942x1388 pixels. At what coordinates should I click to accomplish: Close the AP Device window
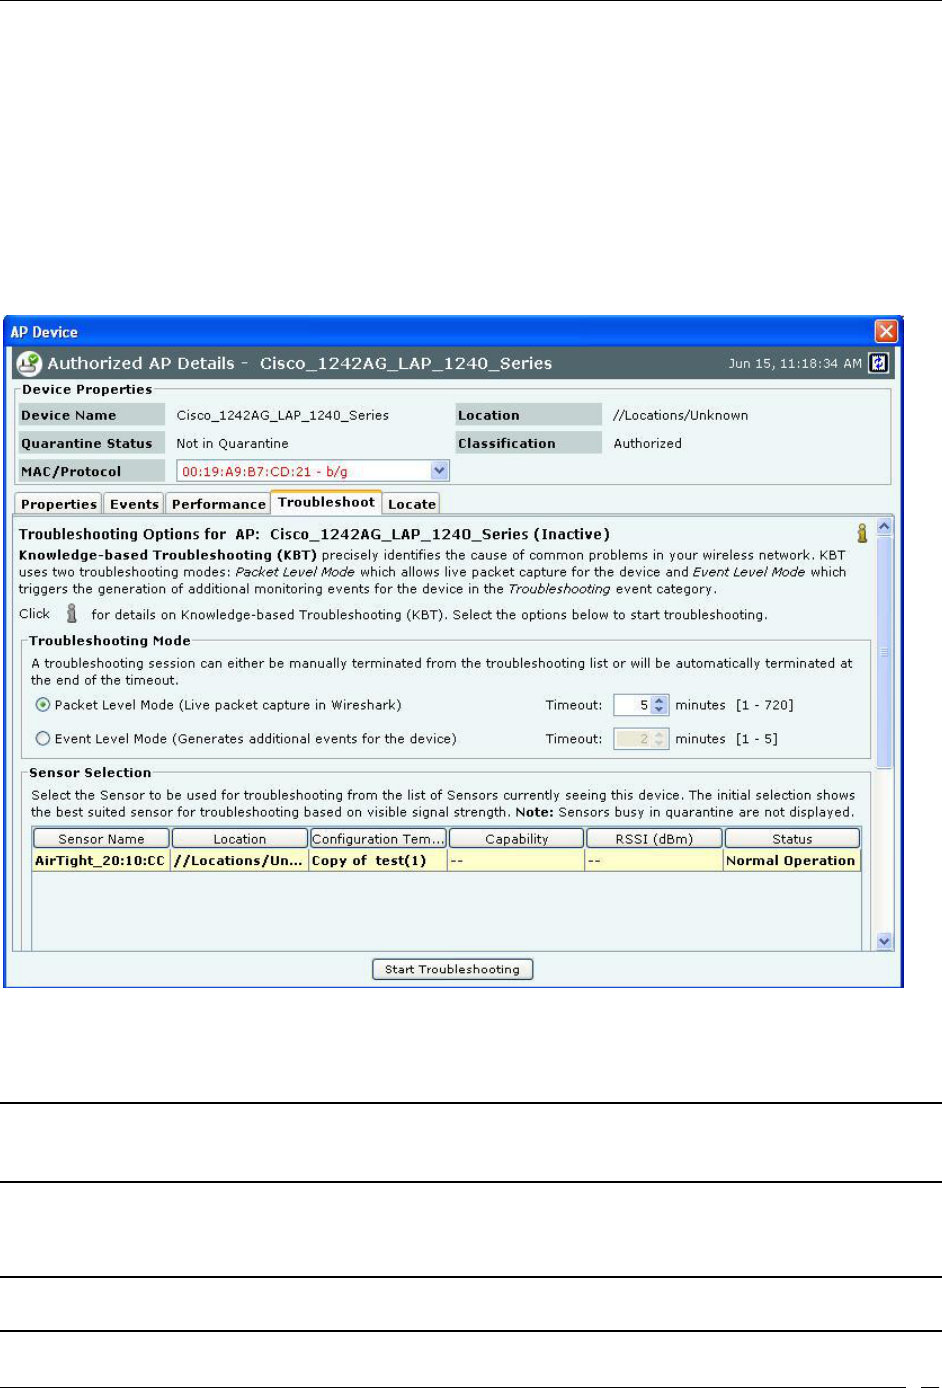click(x=886, y=331)
